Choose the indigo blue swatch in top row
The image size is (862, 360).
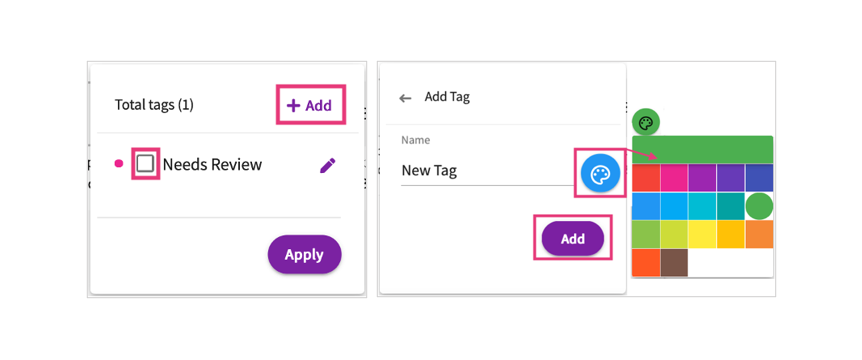pyautogui.click(x=759, y=178)
